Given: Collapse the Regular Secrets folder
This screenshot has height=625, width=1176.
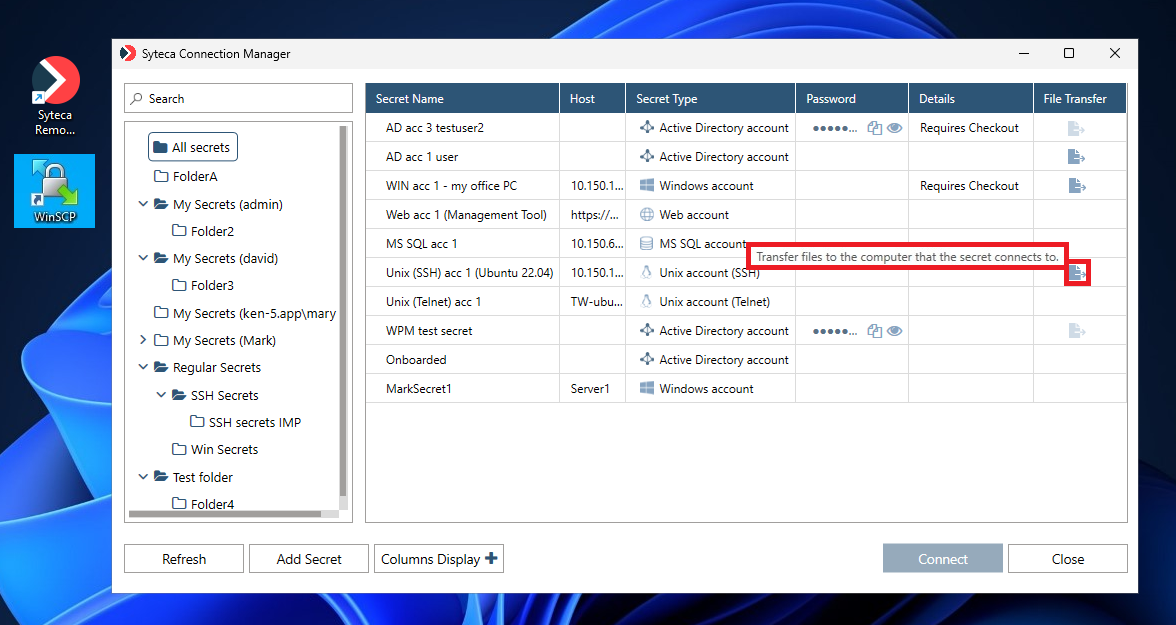Looking at the screenshot, I should 144,367.
